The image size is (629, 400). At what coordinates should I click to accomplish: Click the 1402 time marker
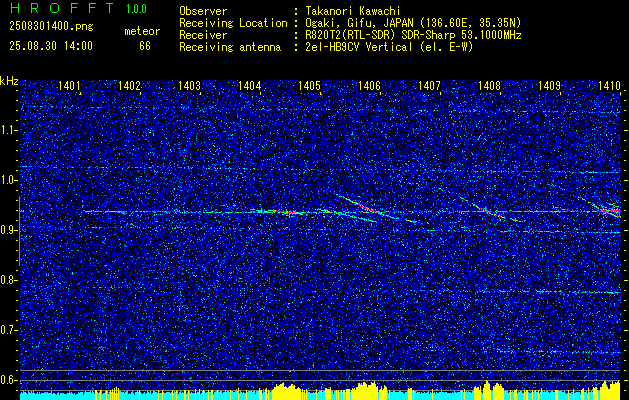click(x=130, y=85)
